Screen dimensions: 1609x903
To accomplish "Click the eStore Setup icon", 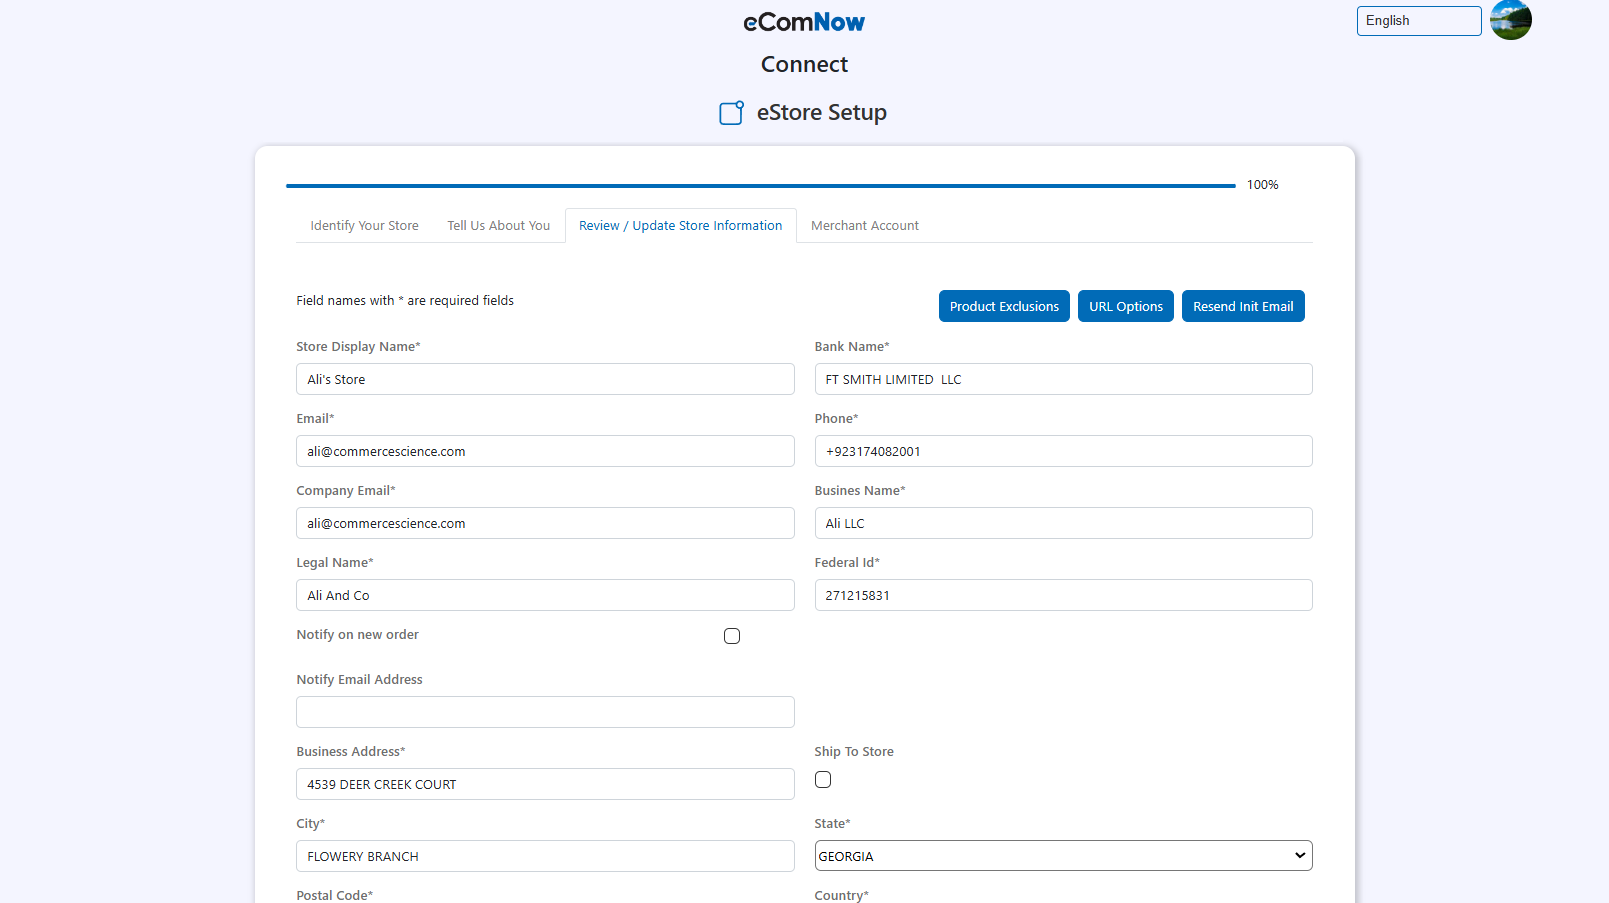I will click(x=731, y=113).
